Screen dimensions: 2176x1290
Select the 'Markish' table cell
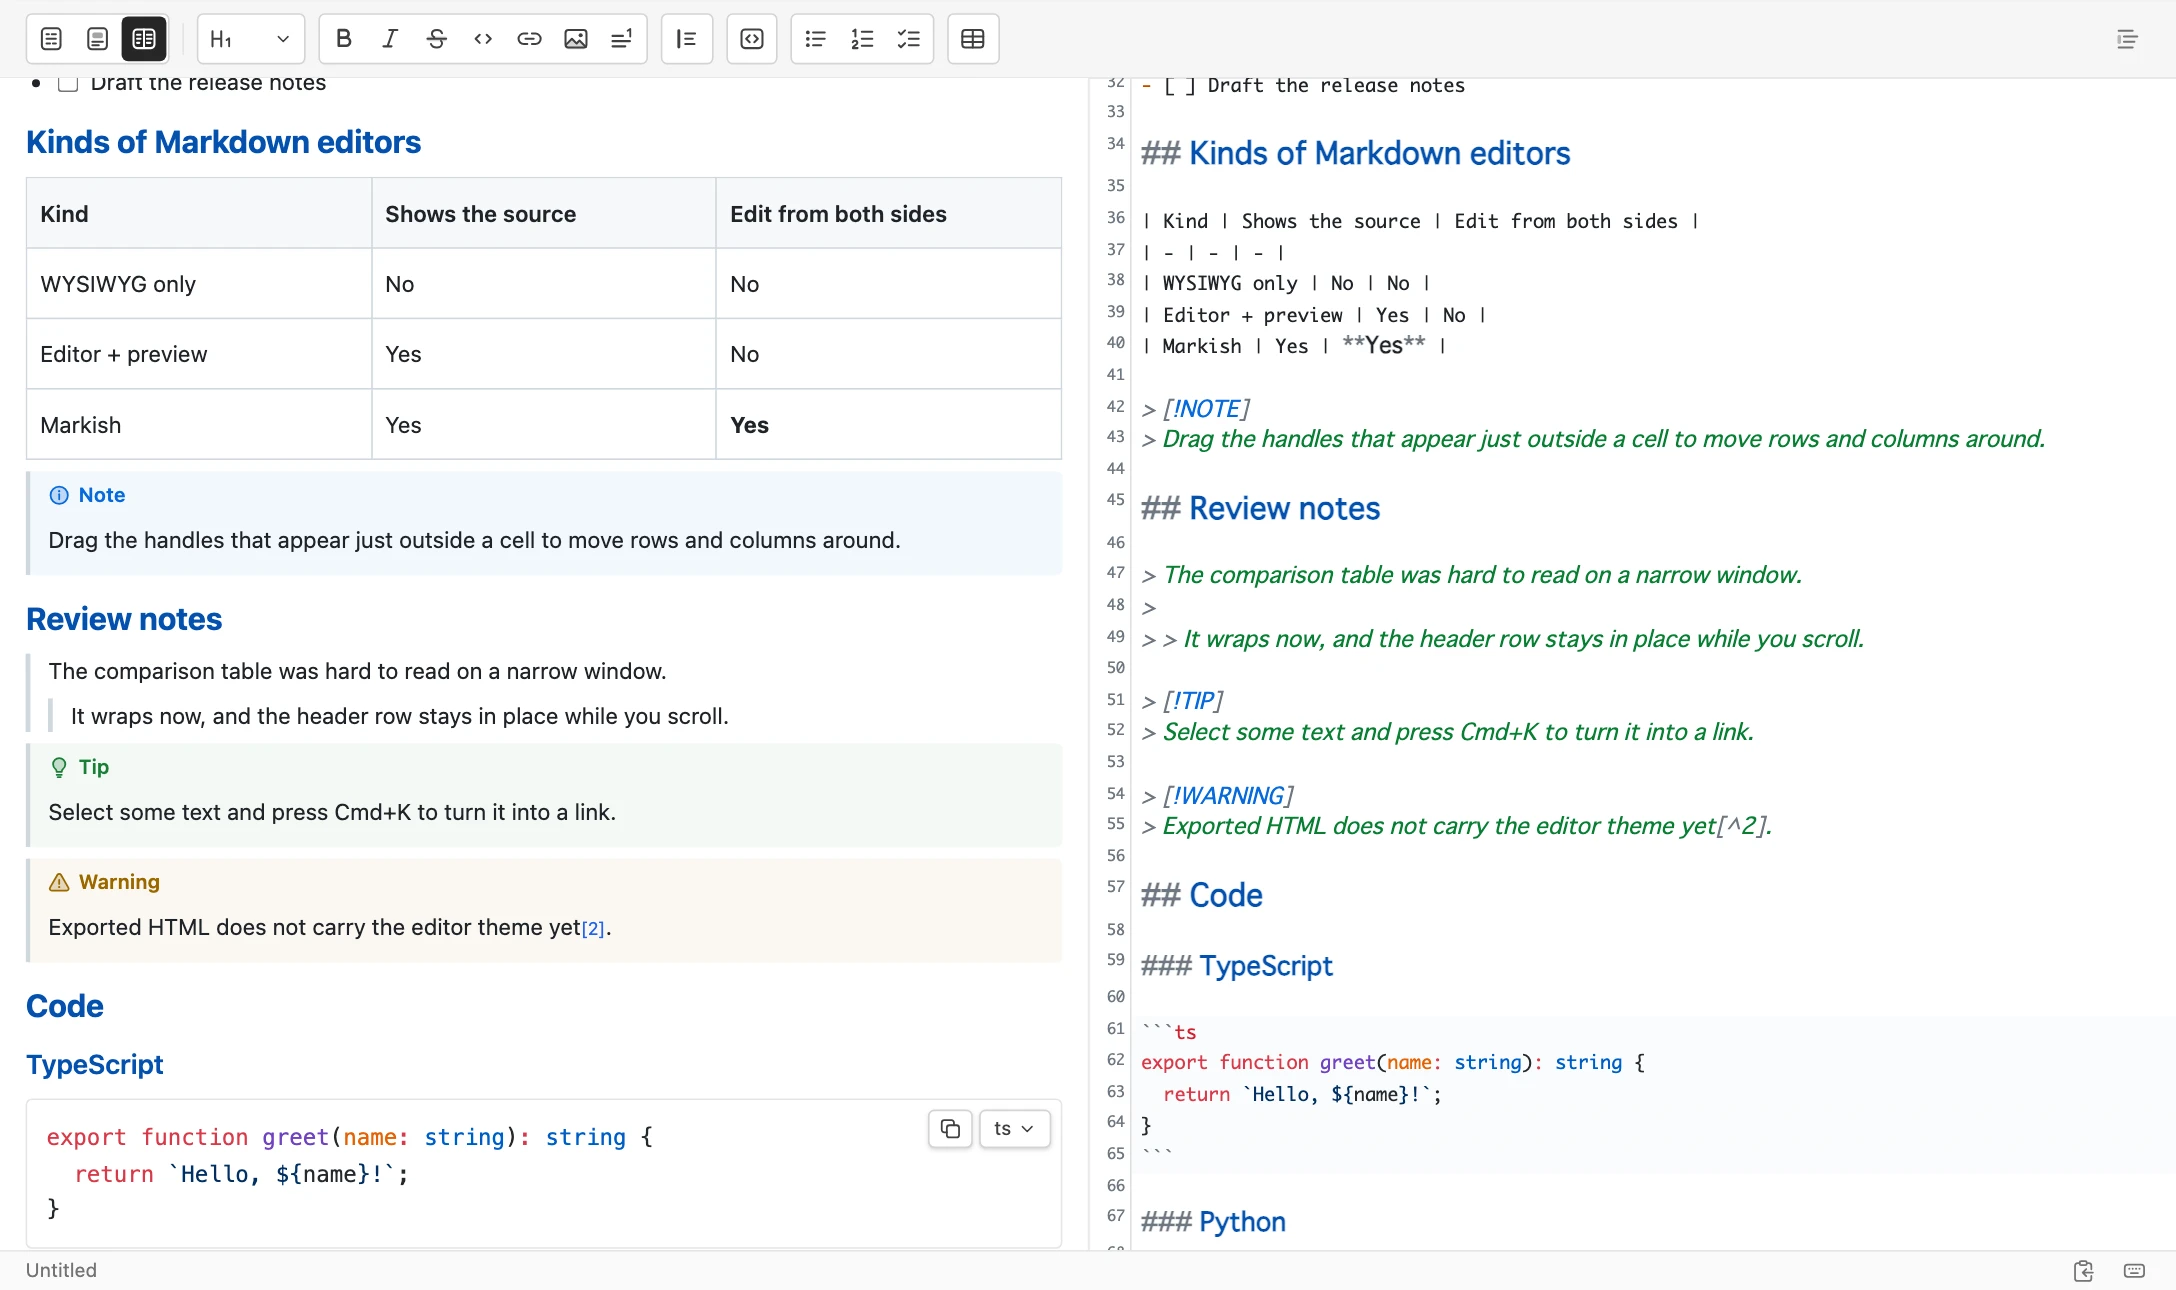pos(199,425)
